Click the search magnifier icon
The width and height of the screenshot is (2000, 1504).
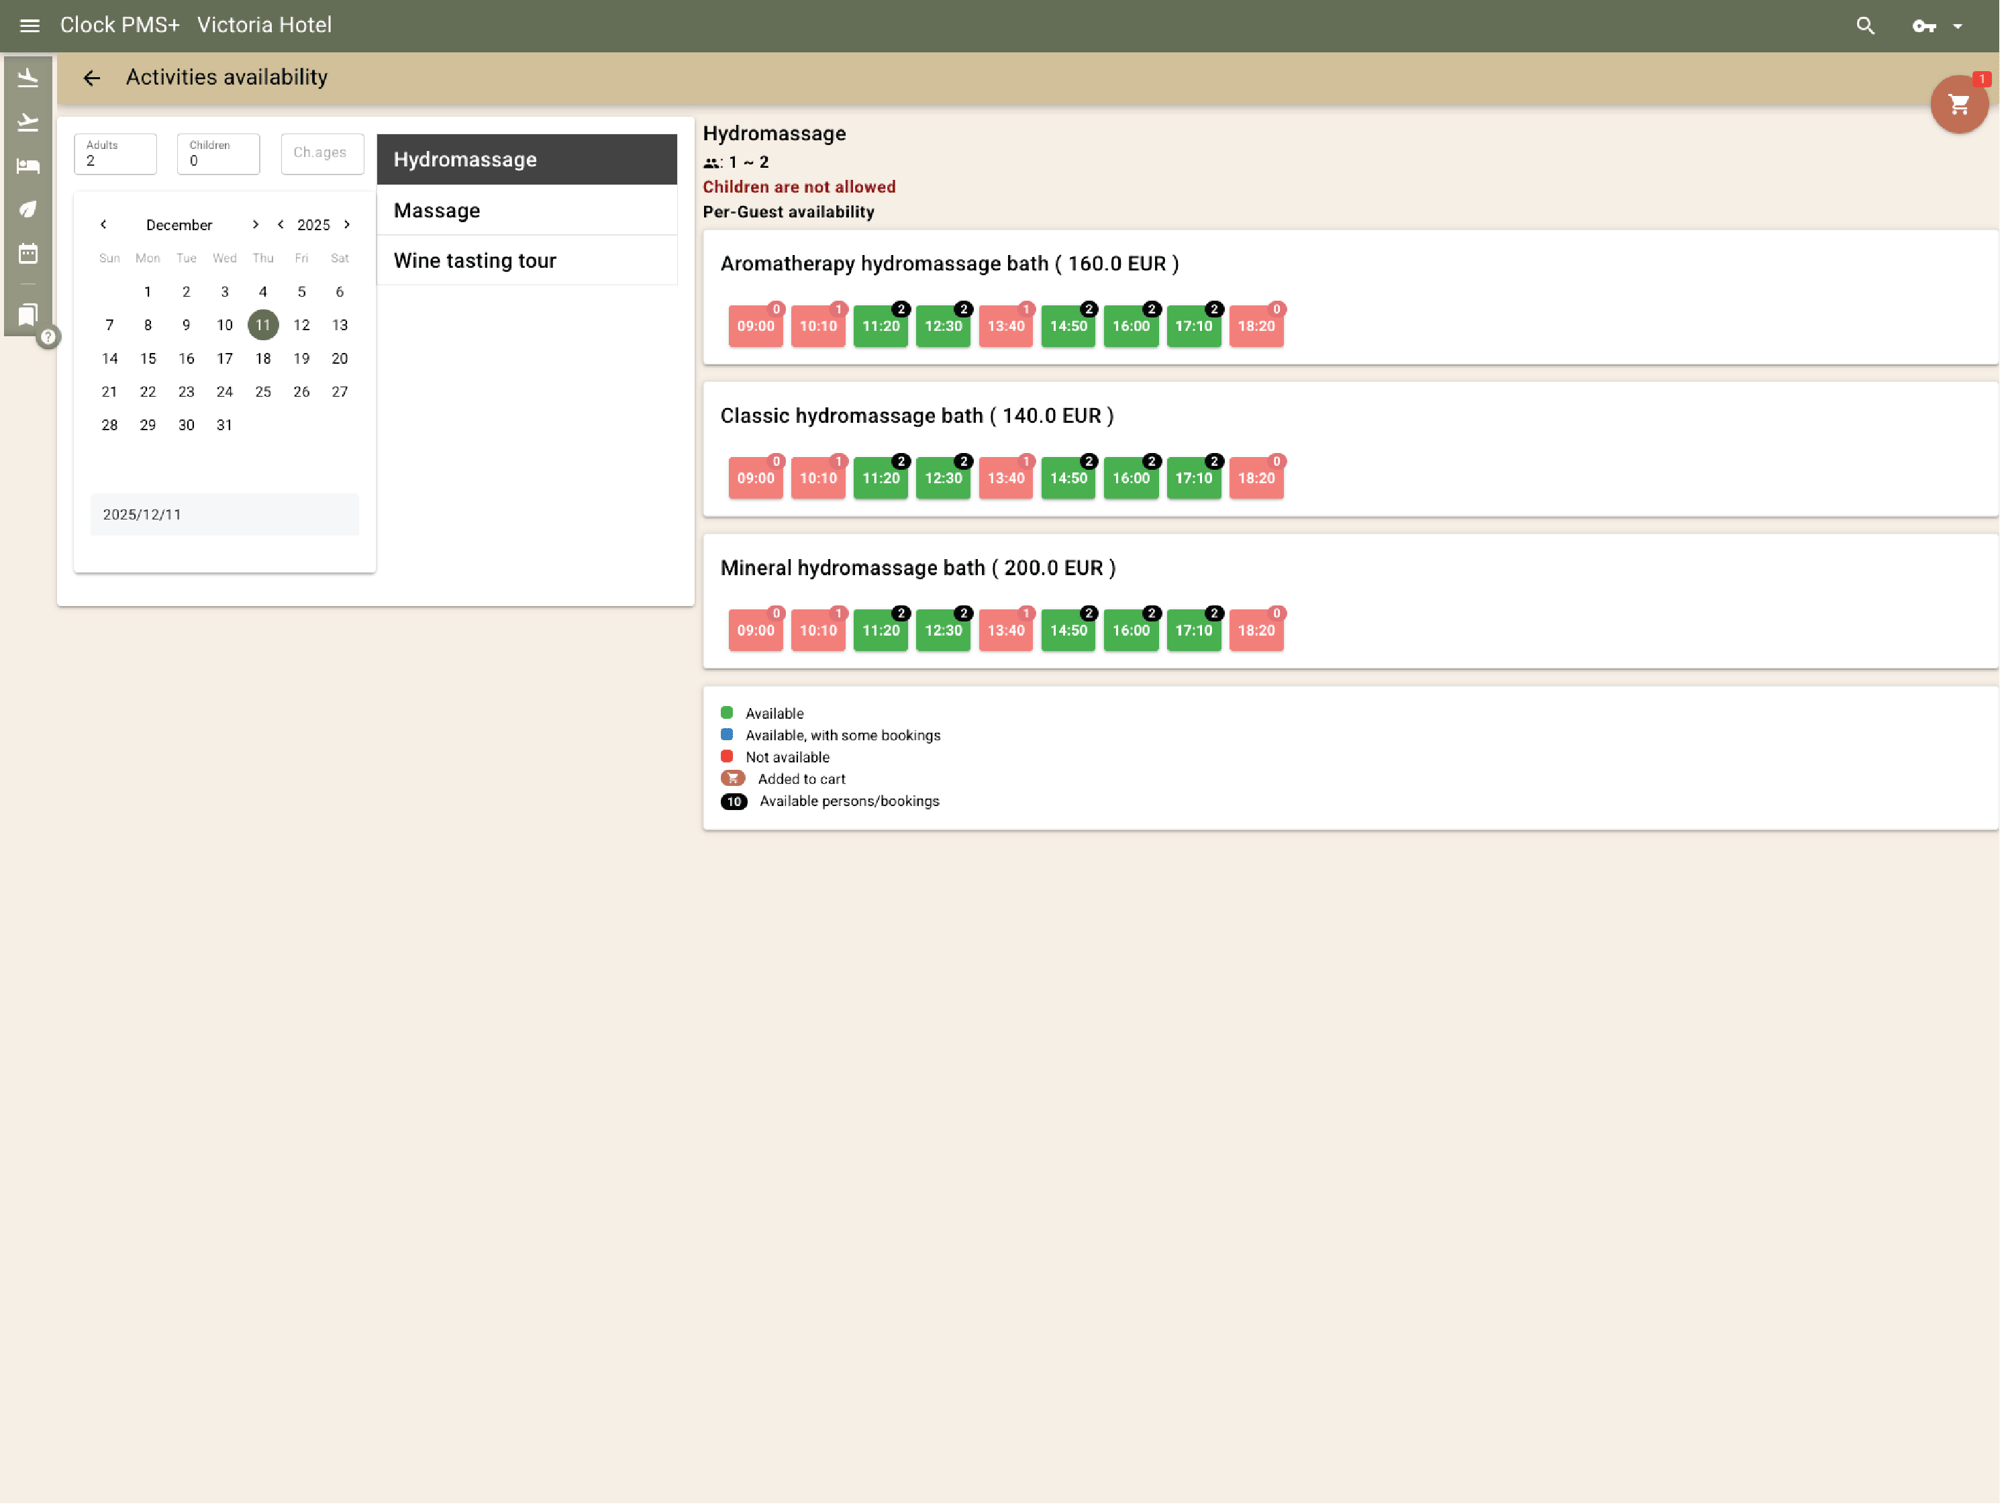(x=1865, y=26)
